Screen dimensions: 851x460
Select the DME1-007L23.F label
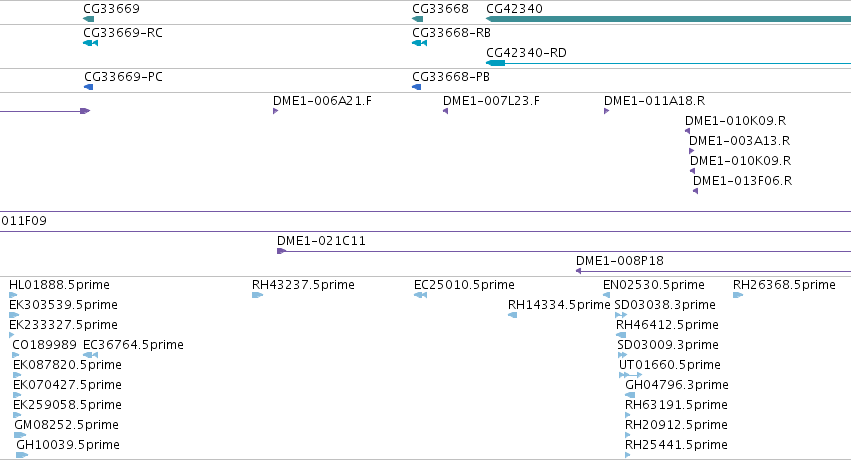491,100
